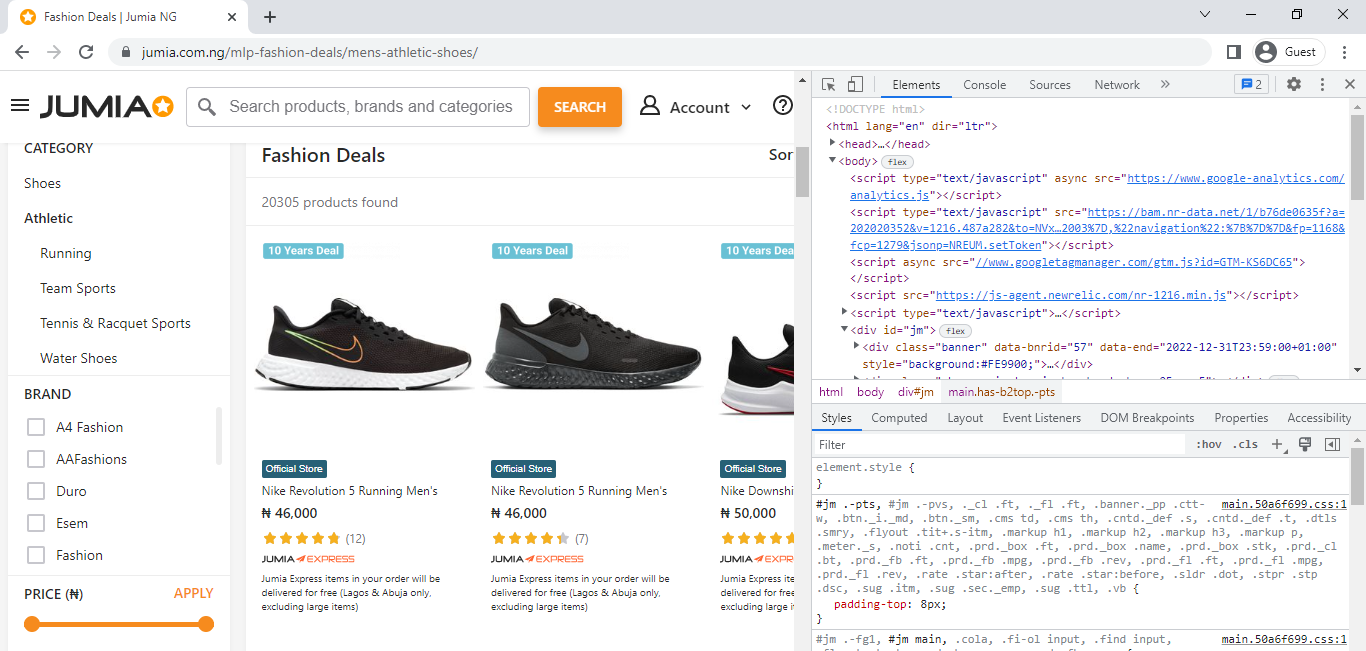Screen dimensions: 1366x651
Task: Click the Styles filter input field
Action: [x=1000, y=445]
